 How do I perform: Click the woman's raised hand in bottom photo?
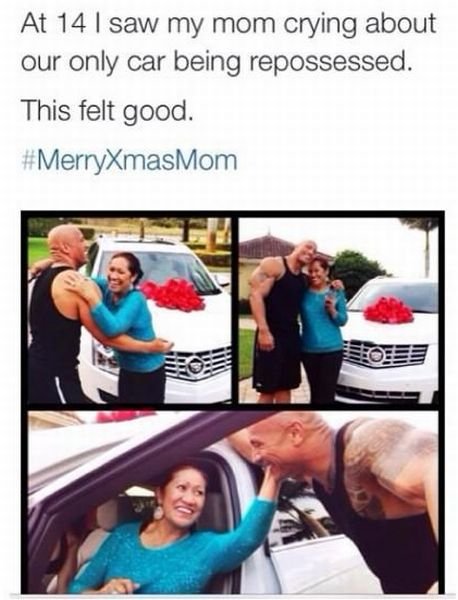point(272,483)
